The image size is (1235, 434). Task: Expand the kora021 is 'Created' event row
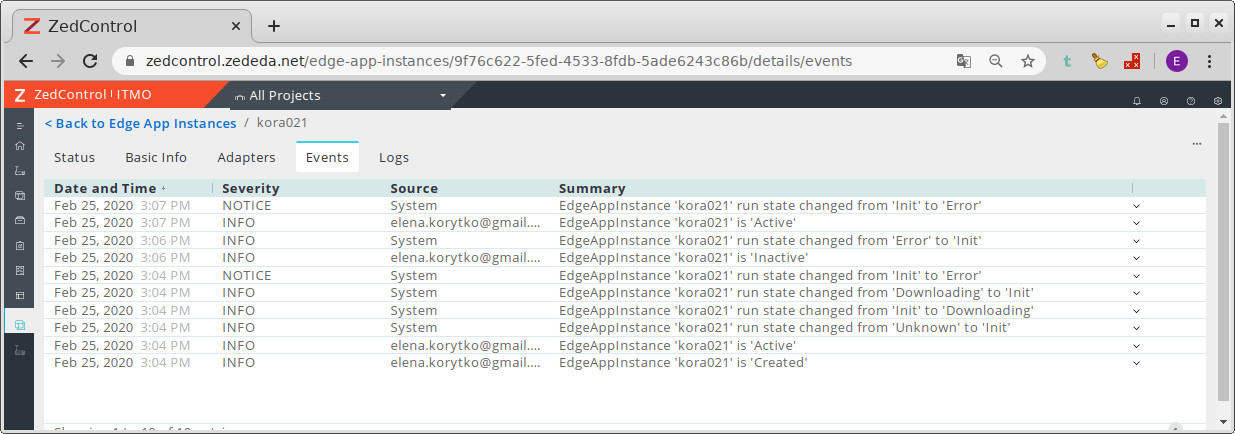click(1136, 363)
